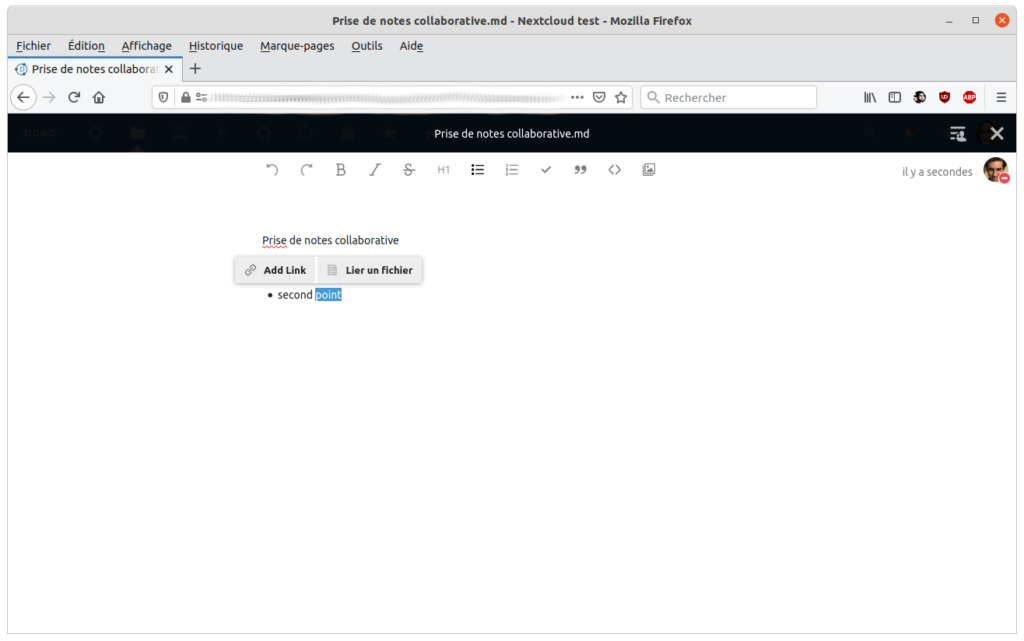This screenshot has width=1024, height=641.
Task: Insert an image into the note
Action: (x=648, y=170)
